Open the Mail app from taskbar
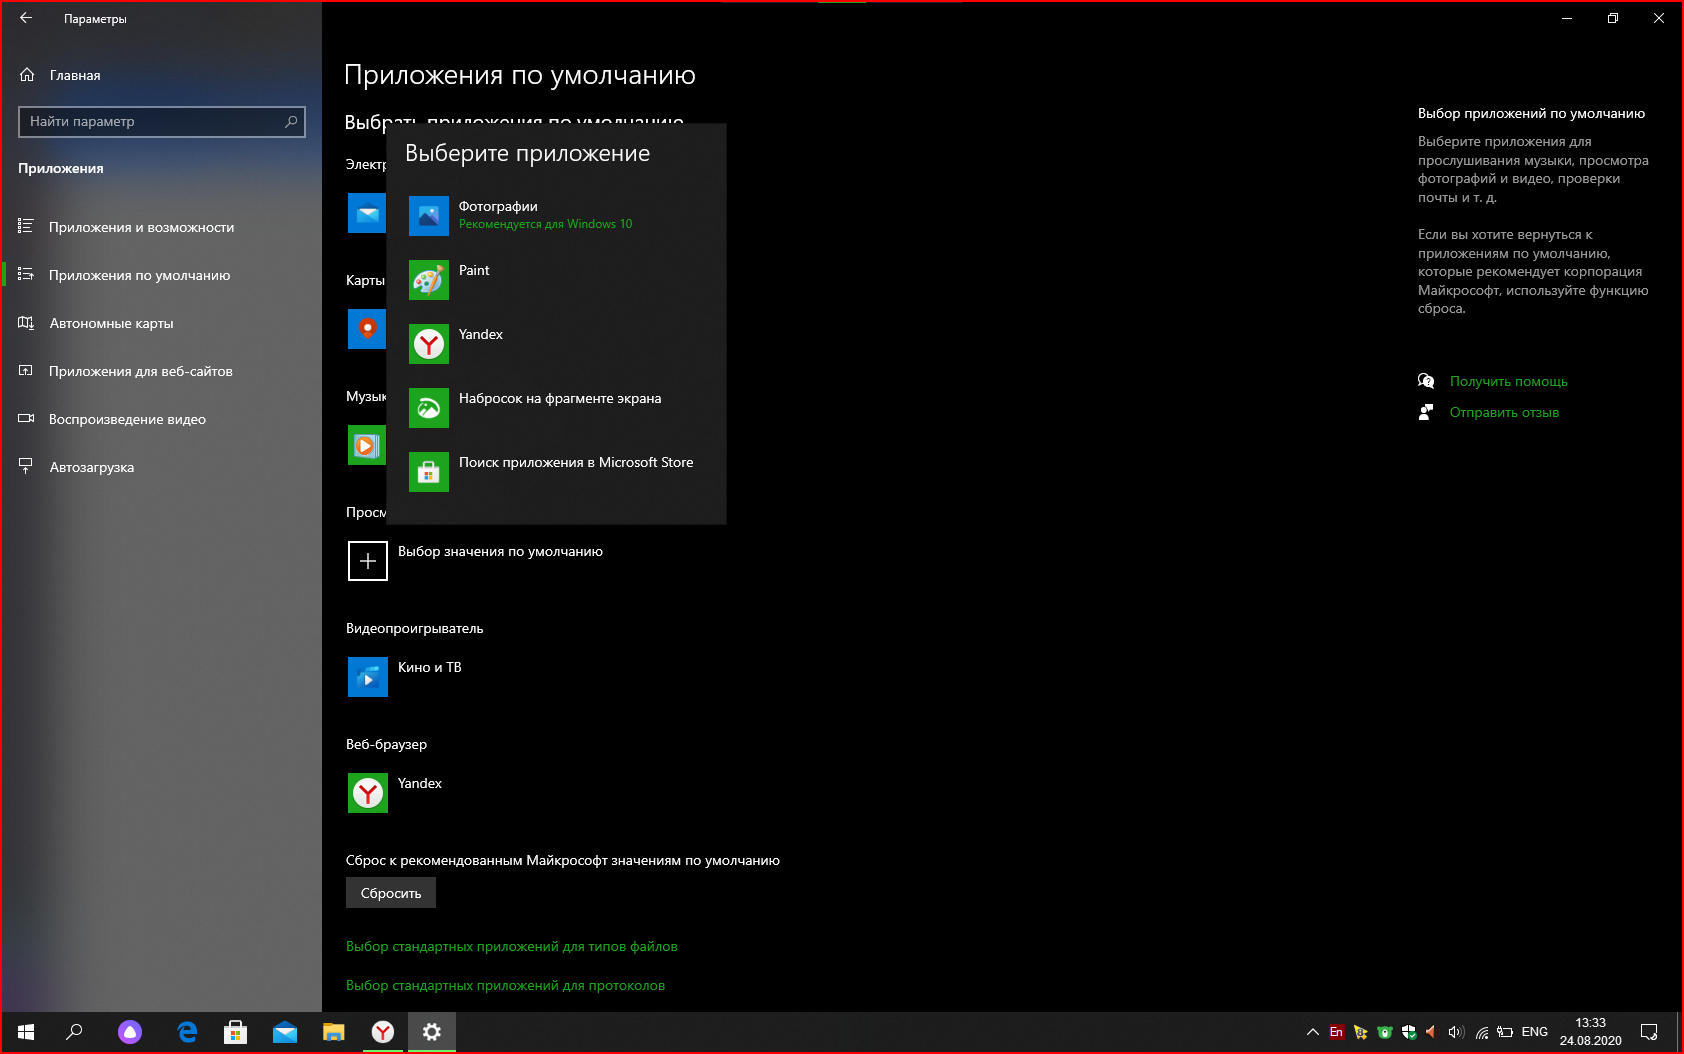This screenshot has height=1054, width=1684. tap(285, 1032)
